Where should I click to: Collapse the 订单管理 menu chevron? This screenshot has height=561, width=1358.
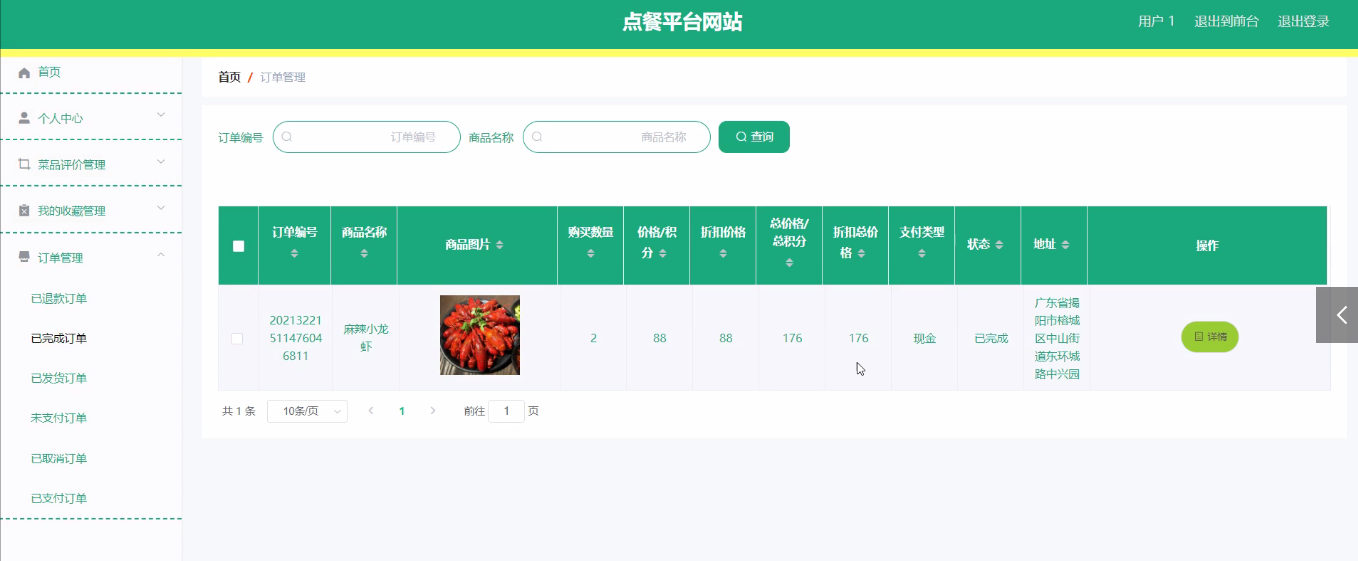click(x=161, y=257)
